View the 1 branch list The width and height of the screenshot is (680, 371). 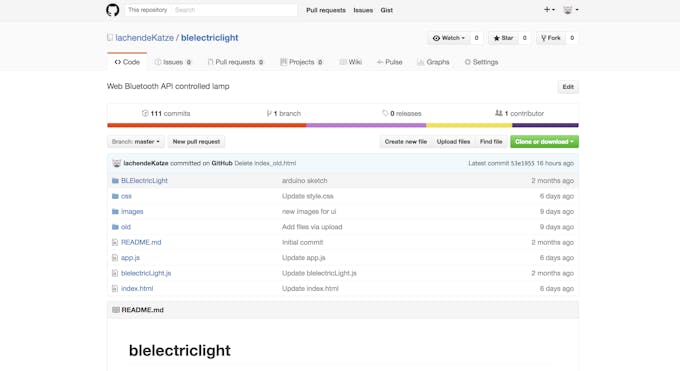(284, 113)
